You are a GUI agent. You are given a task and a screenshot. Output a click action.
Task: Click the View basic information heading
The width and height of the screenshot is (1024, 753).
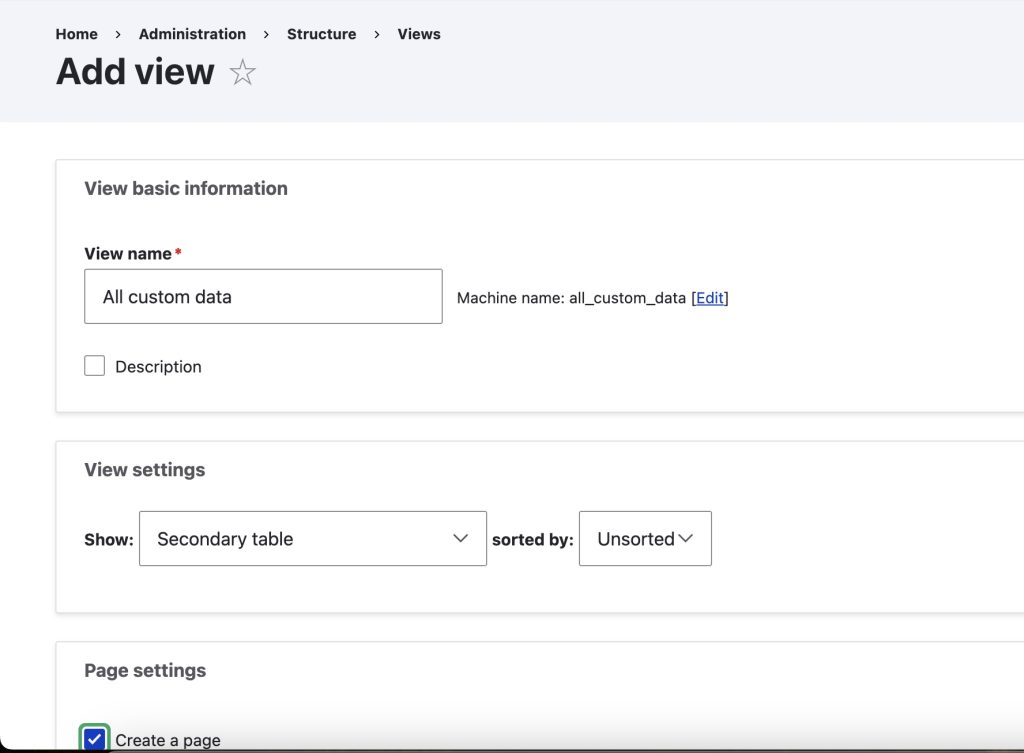(186, 188)
